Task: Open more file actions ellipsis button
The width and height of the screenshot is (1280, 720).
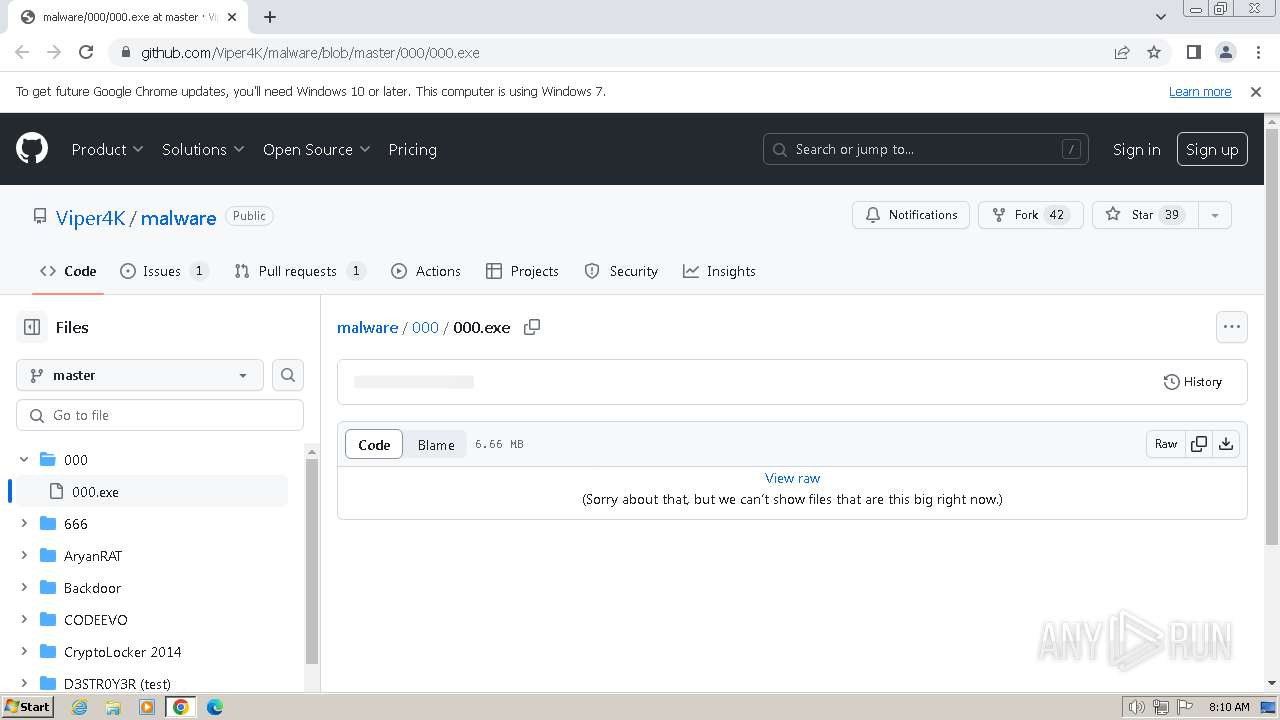Action: tap(1232, 327)
